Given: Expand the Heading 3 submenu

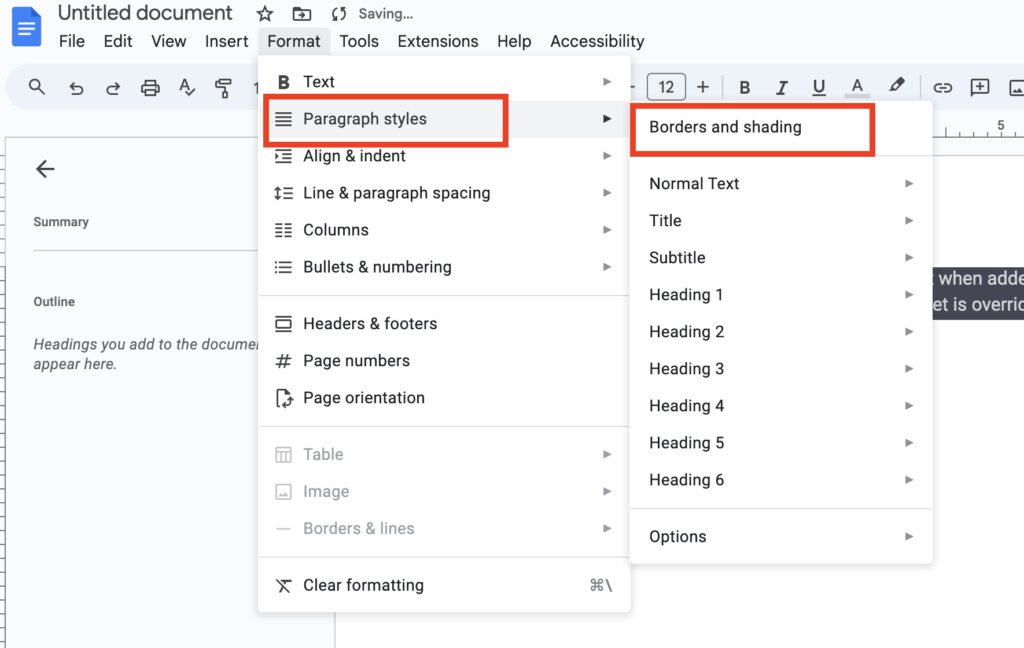Looking at the screenshot, I should point(908,368).
